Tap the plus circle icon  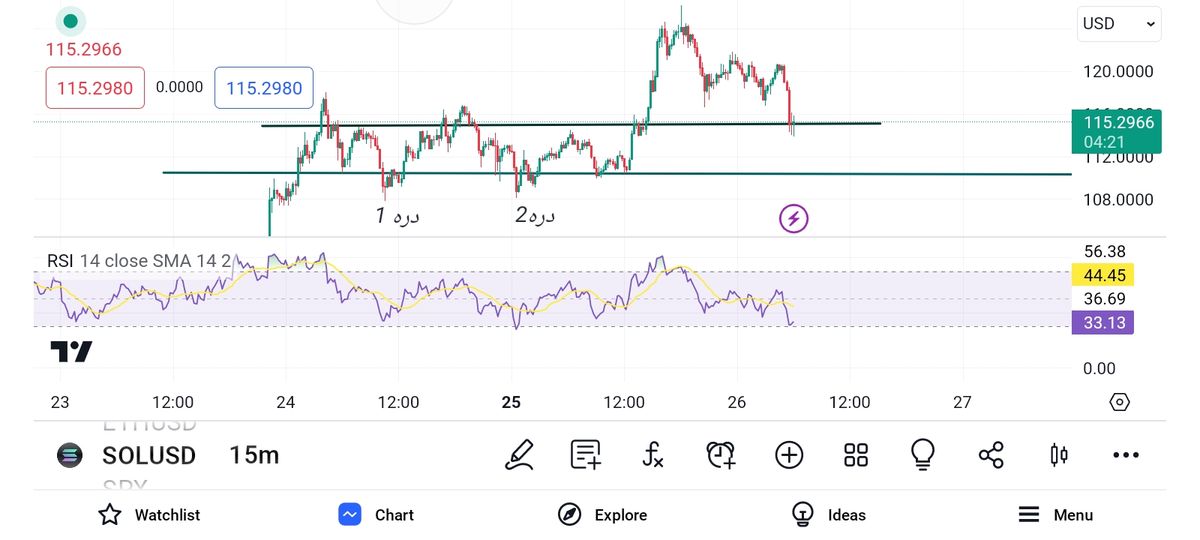(x=789, y=455)
